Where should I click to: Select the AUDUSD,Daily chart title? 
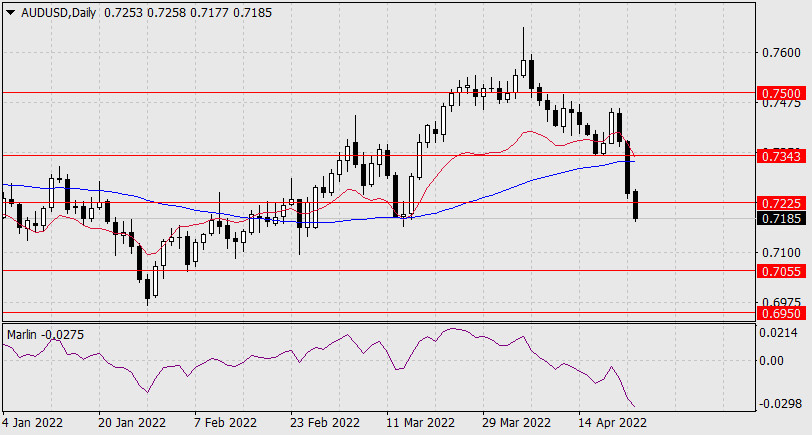(x=59, y=12)
